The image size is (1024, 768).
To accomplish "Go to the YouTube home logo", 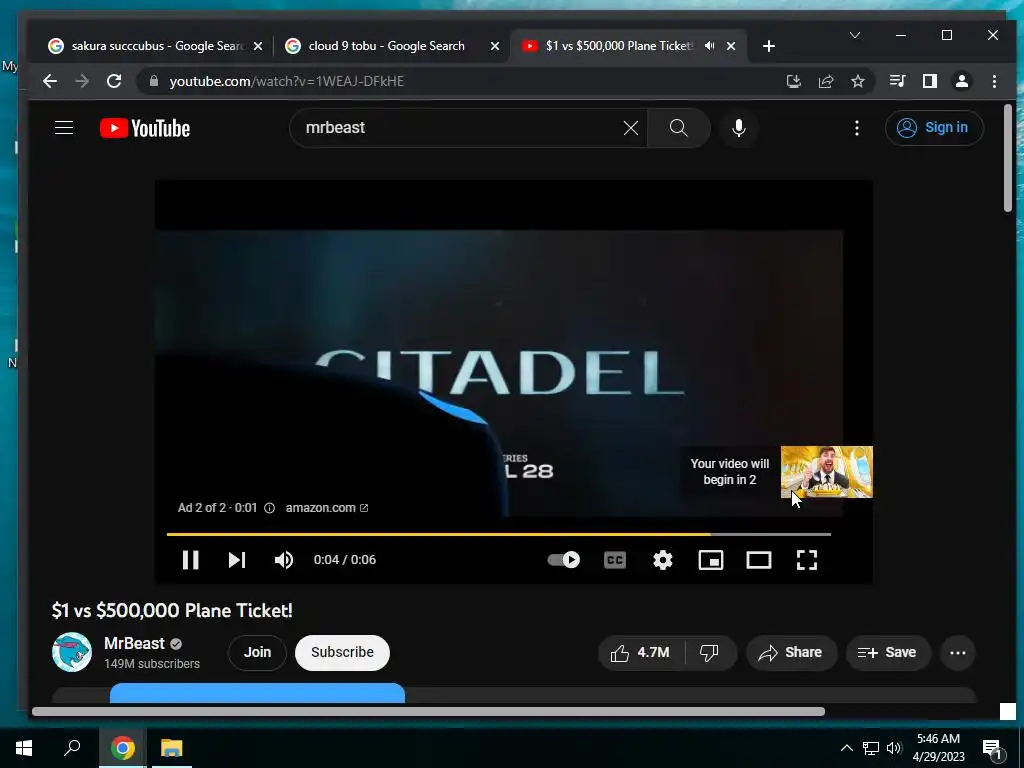I will pyautogui.click(x=145, y=128).
